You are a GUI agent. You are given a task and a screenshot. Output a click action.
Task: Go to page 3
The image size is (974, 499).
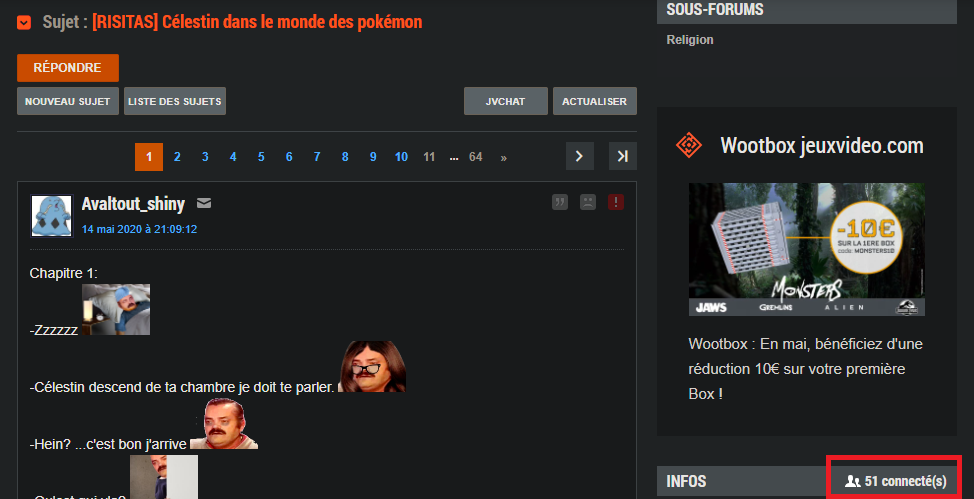point(205,157)
